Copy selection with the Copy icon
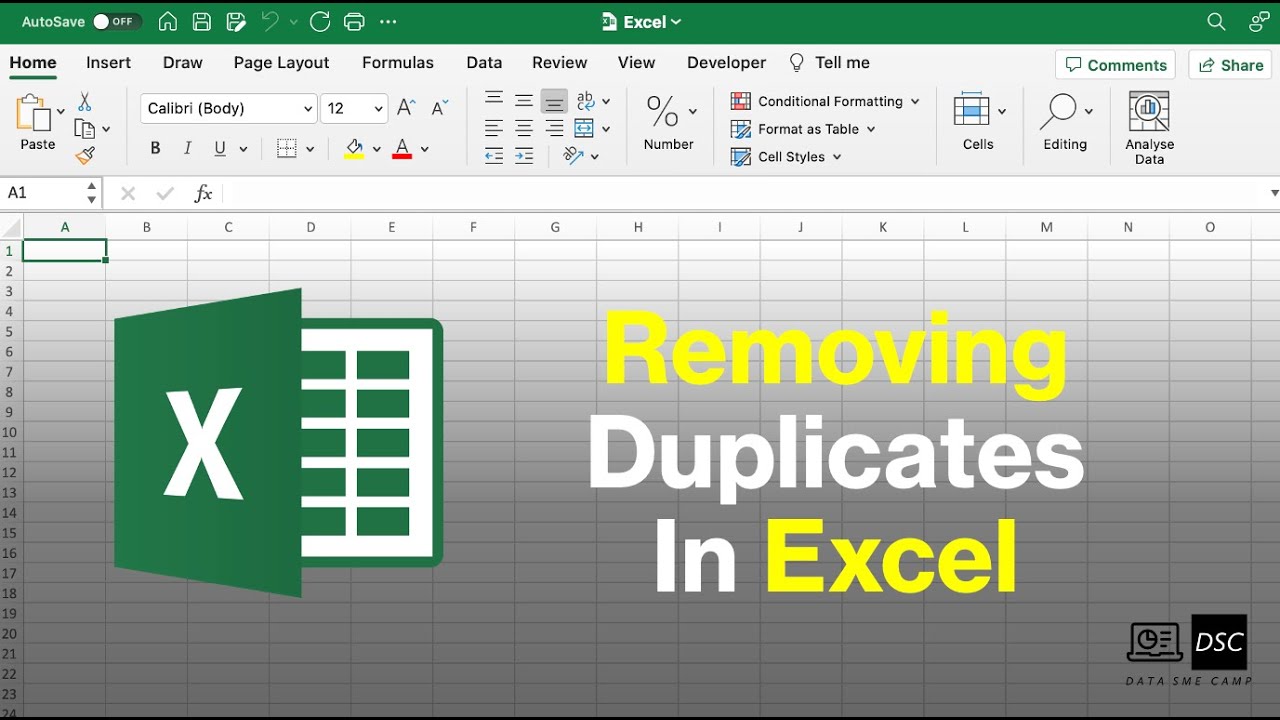This screenshot has height=720, width=1280. [85, 129]
